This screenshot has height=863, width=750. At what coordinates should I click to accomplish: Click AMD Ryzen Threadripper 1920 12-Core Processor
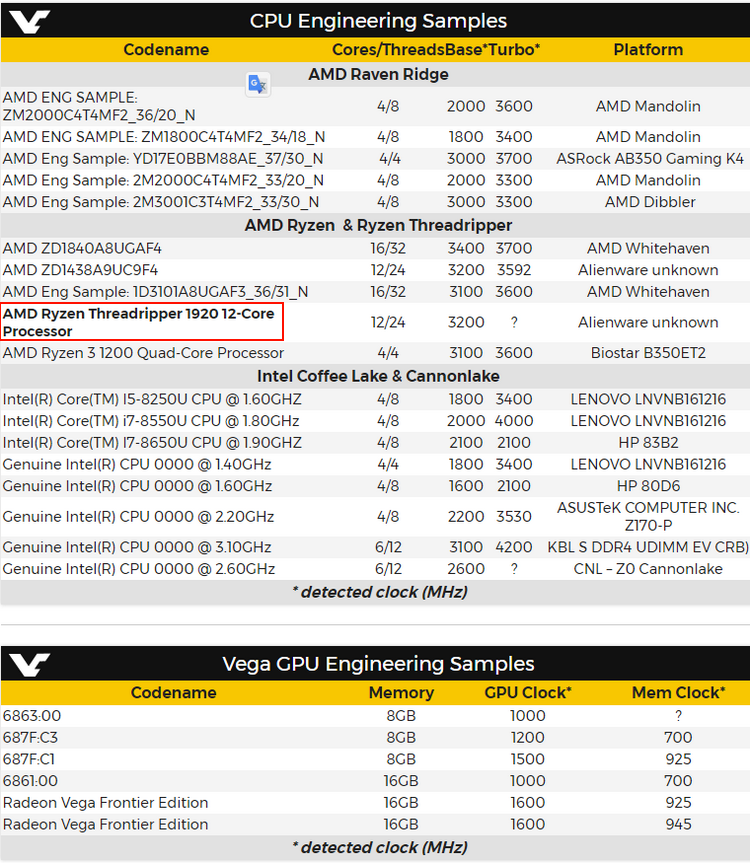click(x=141, y=322)
